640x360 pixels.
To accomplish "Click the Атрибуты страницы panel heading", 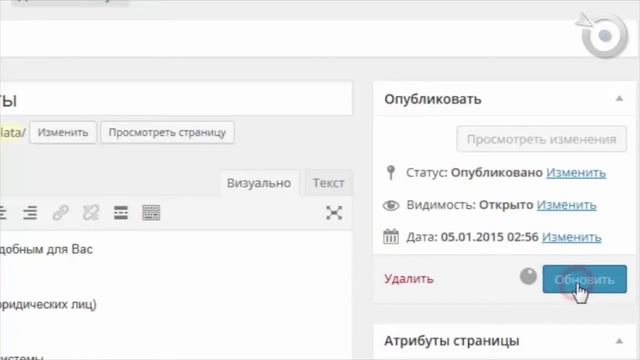I will 451,341.
